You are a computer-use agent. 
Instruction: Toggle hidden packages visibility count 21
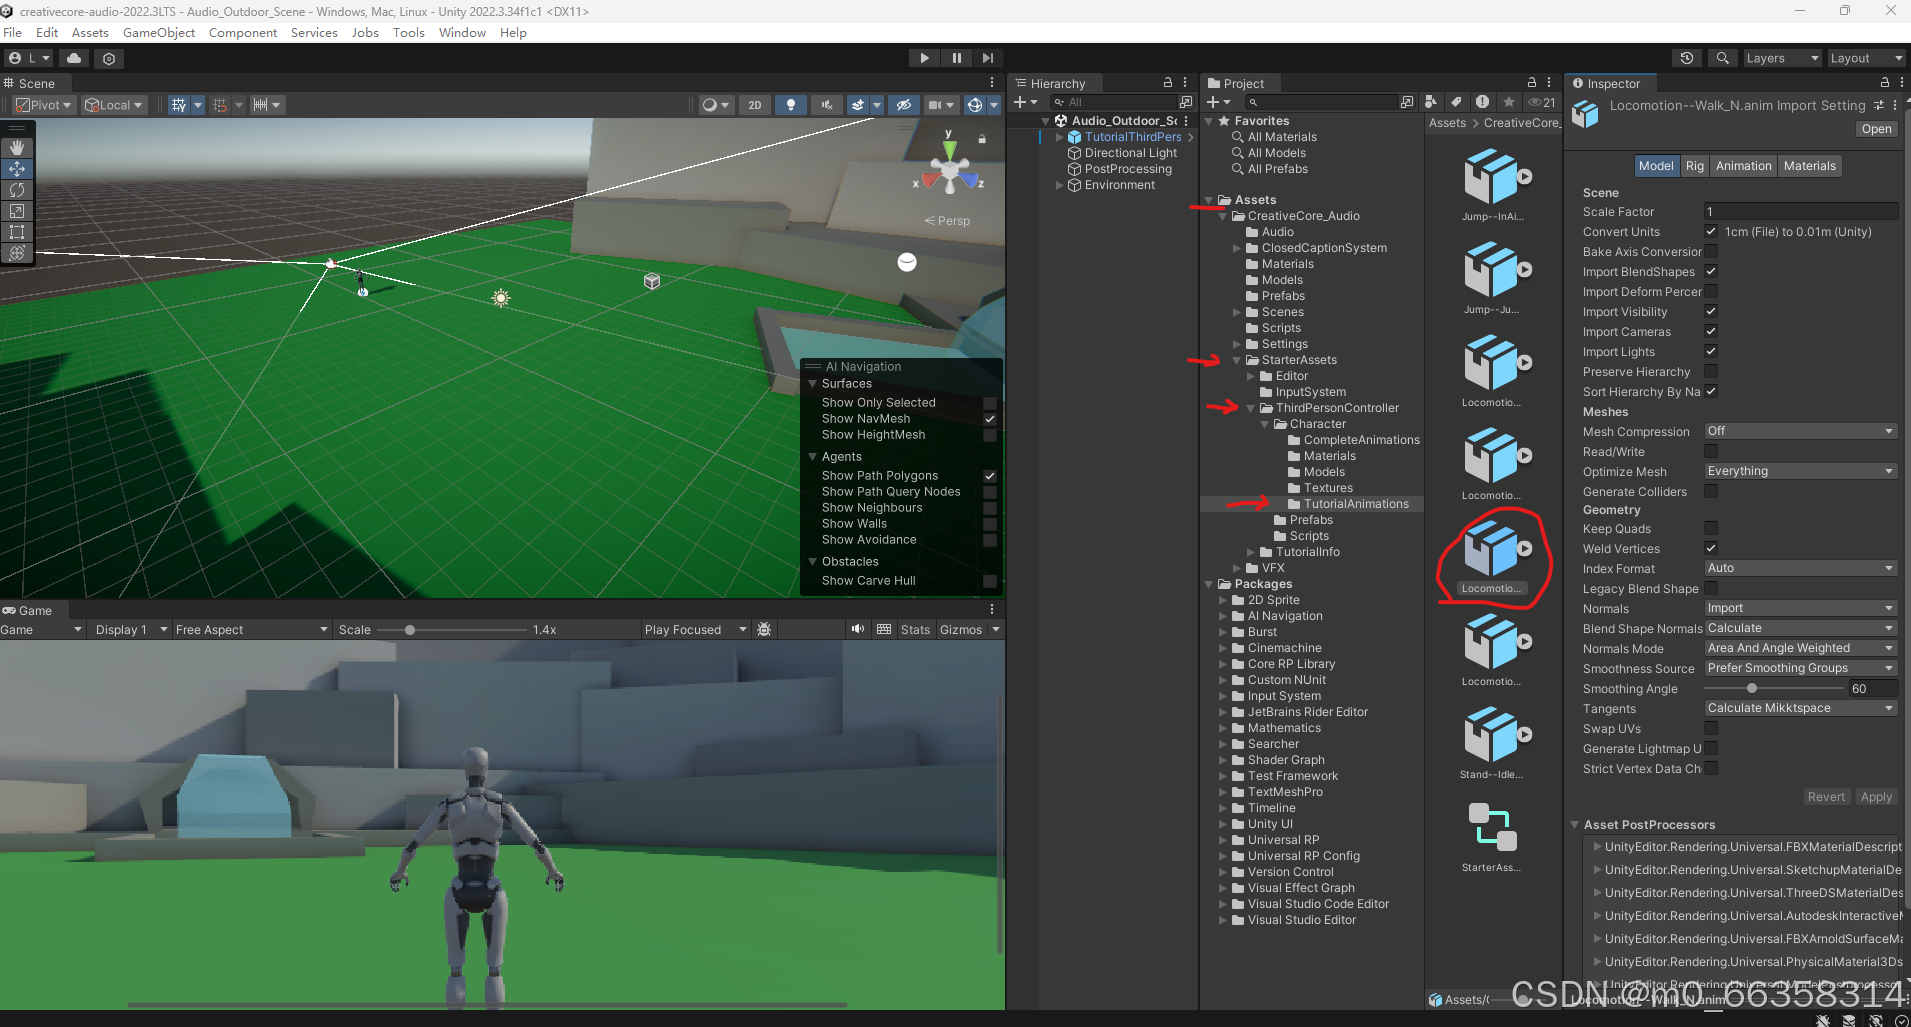point(1542,102)
